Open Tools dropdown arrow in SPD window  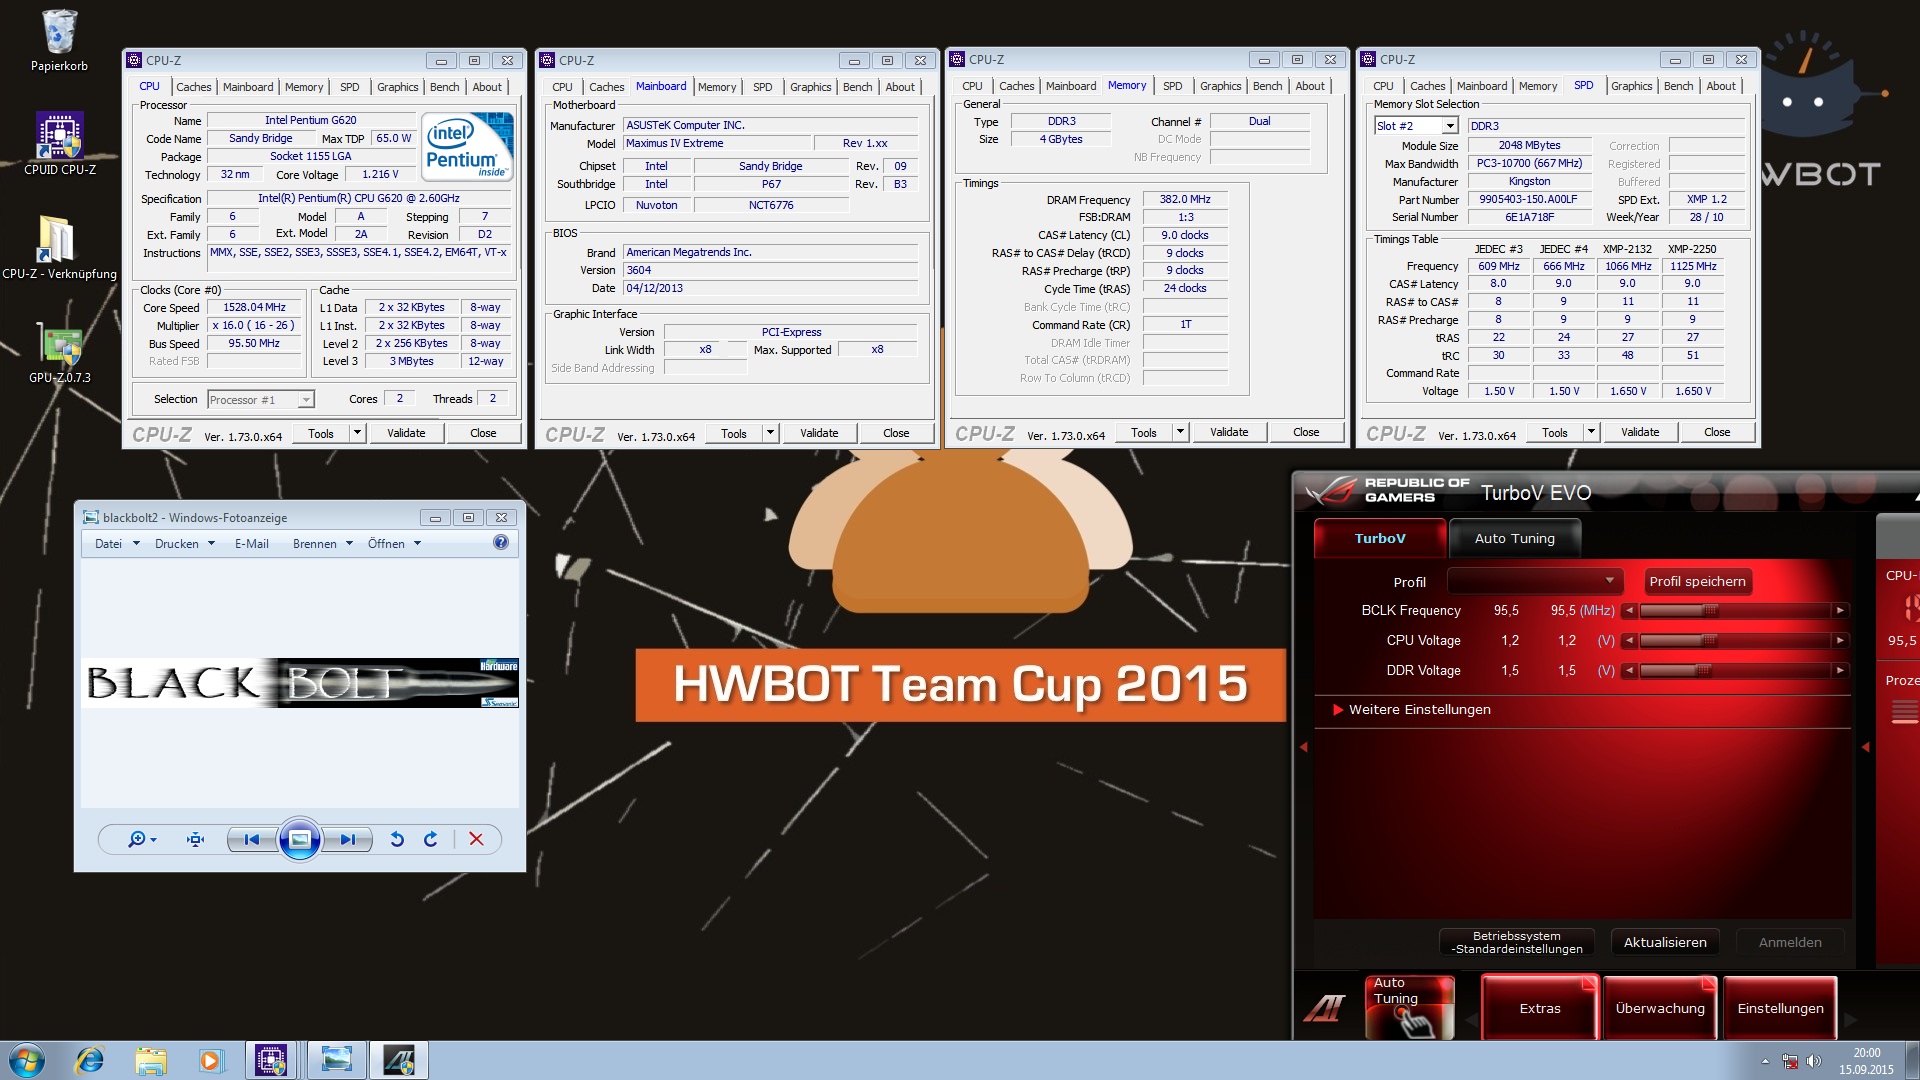pos(1591,433)
